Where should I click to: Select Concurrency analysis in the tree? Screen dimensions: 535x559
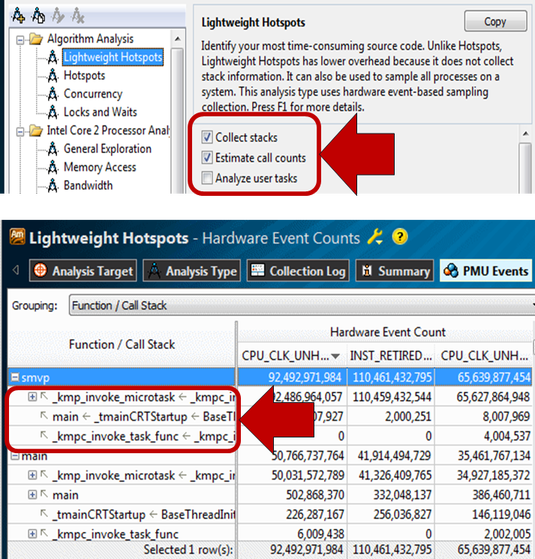93,94
